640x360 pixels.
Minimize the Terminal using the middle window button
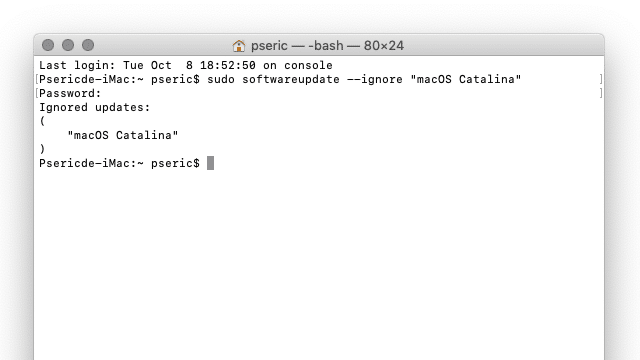point(68,45)
